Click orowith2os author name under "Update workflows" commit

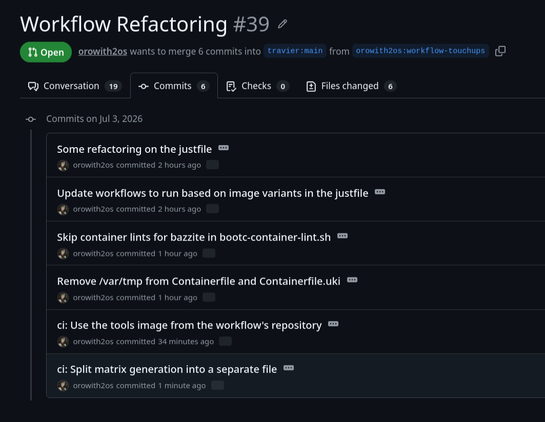pyautogui.click(x=93, y=209)
